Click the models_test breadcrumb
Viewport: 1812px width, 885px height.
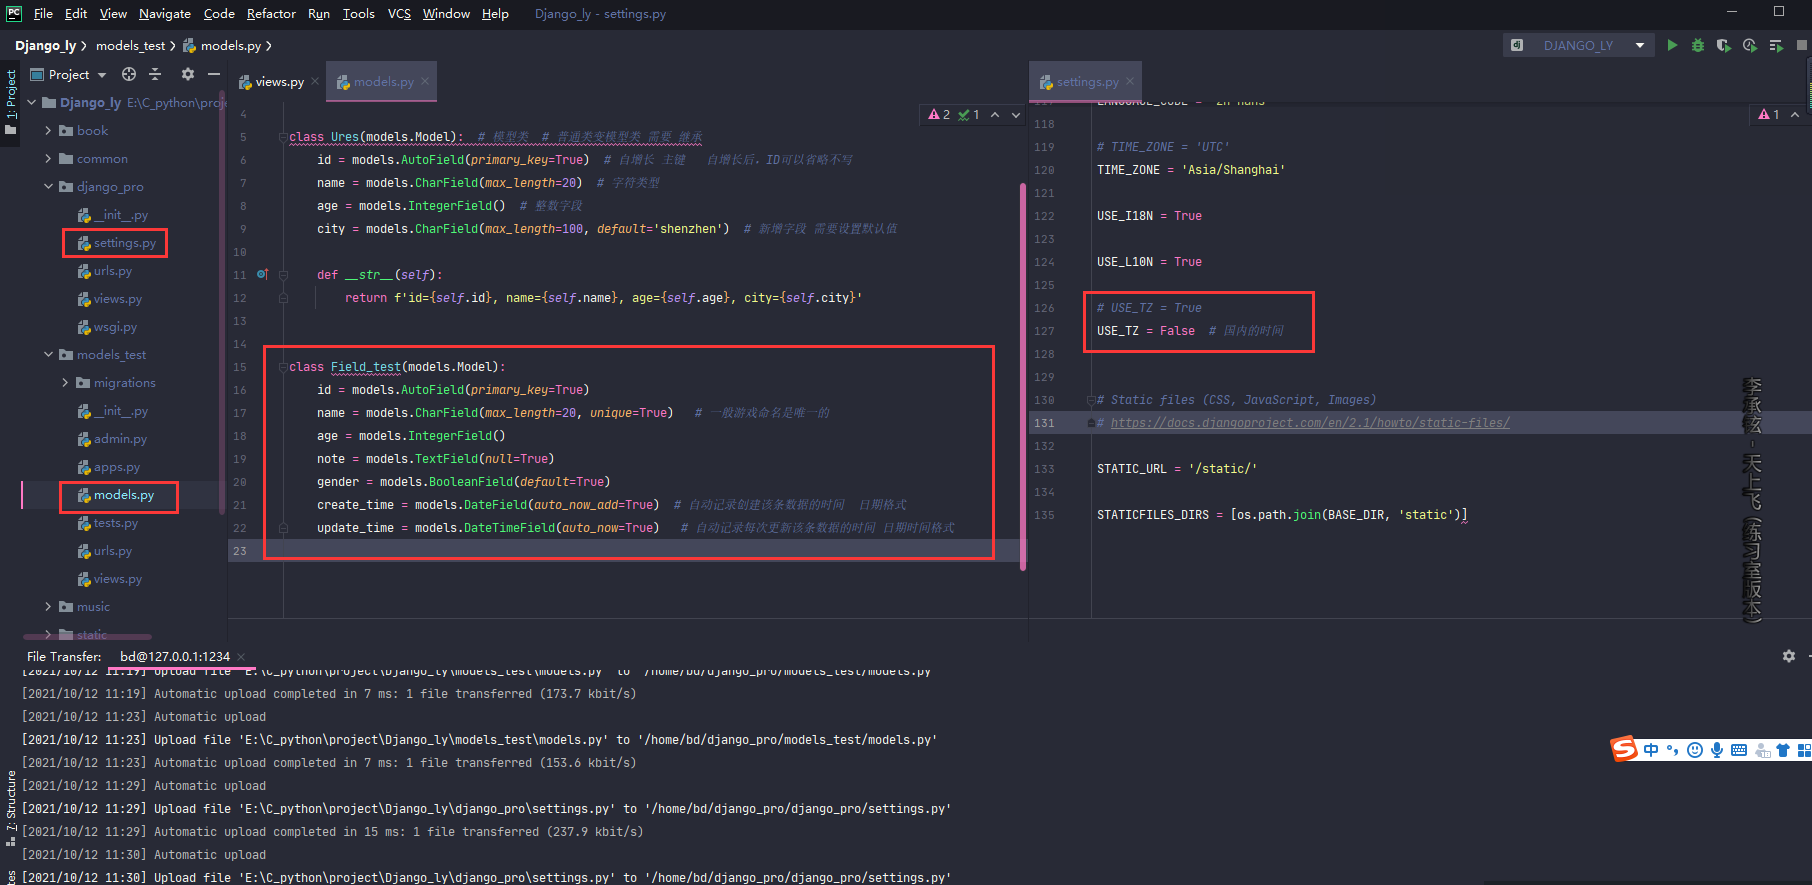click(131, 45)
